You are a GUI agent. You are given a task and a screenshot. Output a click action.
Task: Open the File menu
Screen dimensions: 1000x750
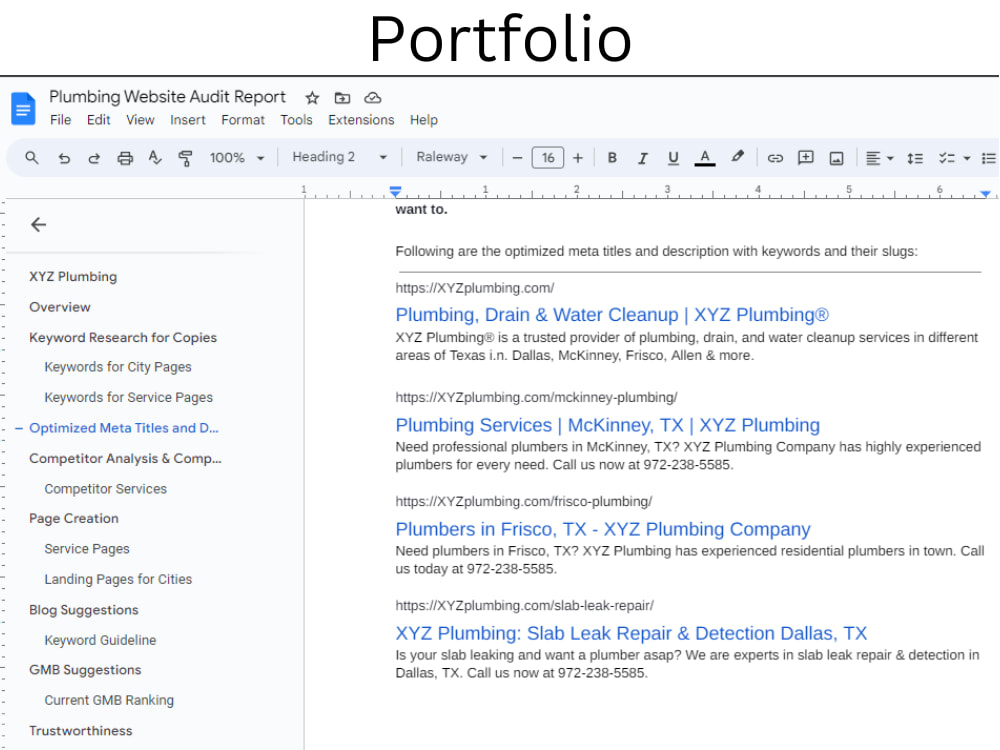tap(61, 120)
